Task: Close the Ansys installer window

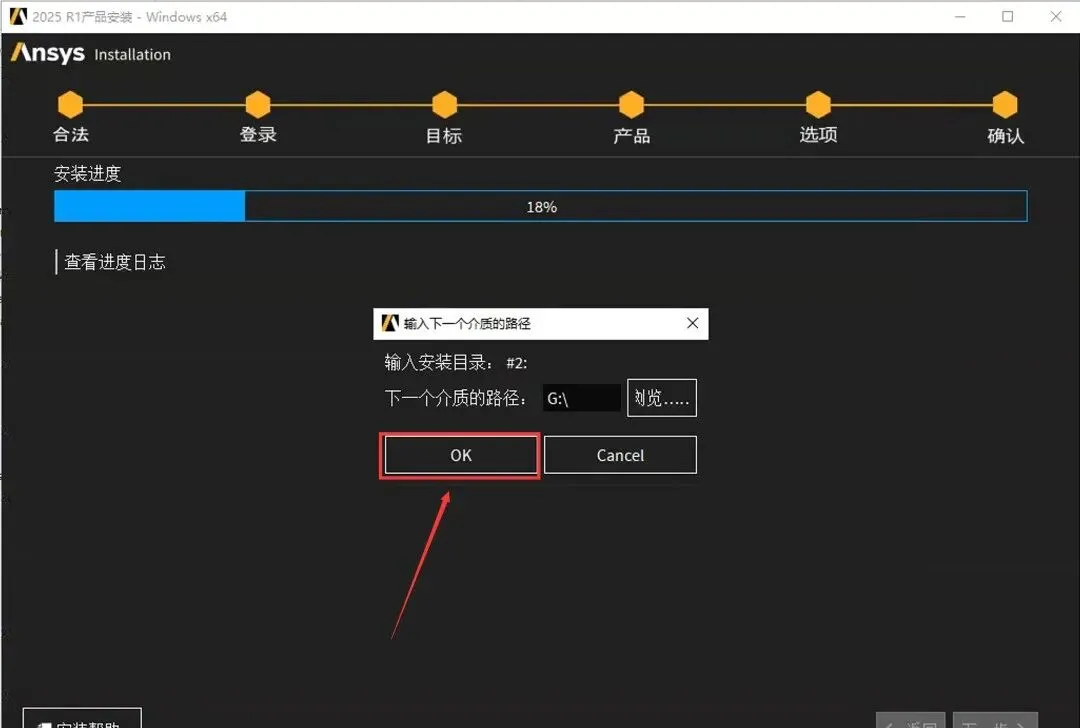Action: (1055, 17)
